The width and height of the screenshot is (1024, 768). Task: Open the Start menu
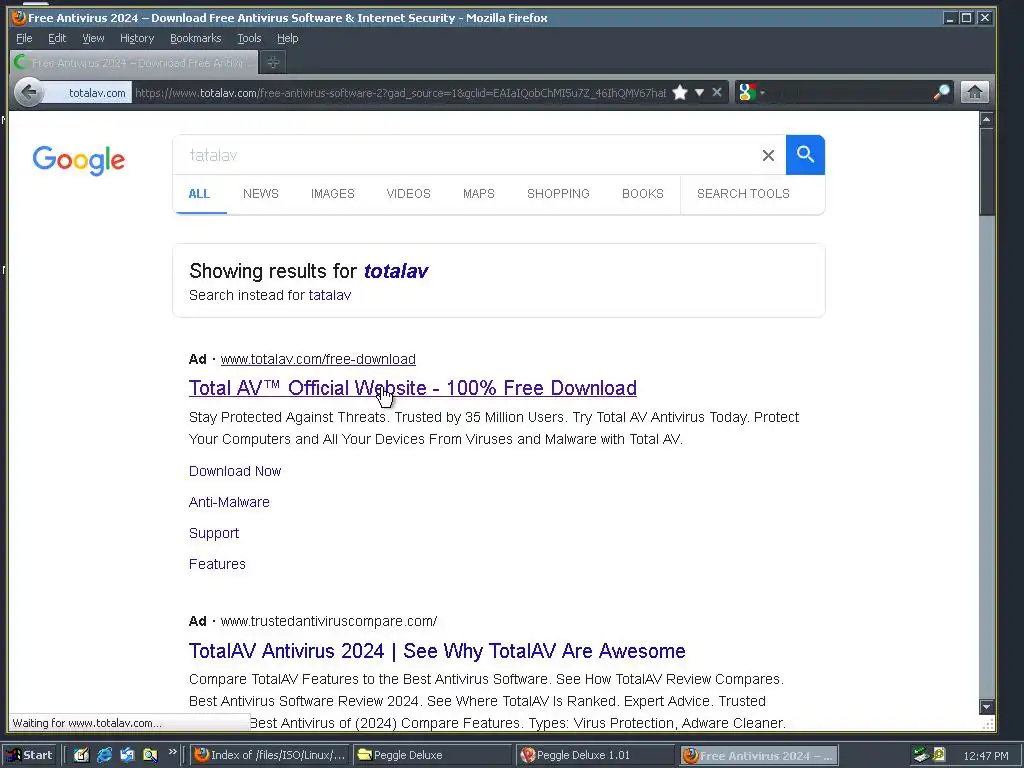pos(29,756)
